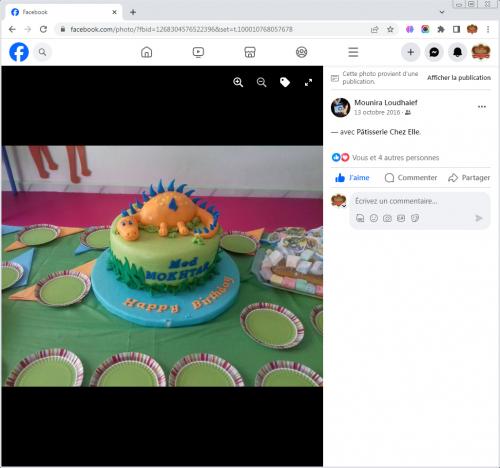Add a GIF to the comment
Viewport: 500px width, 468px height.
pyautogui.click(x=401, y=218)
